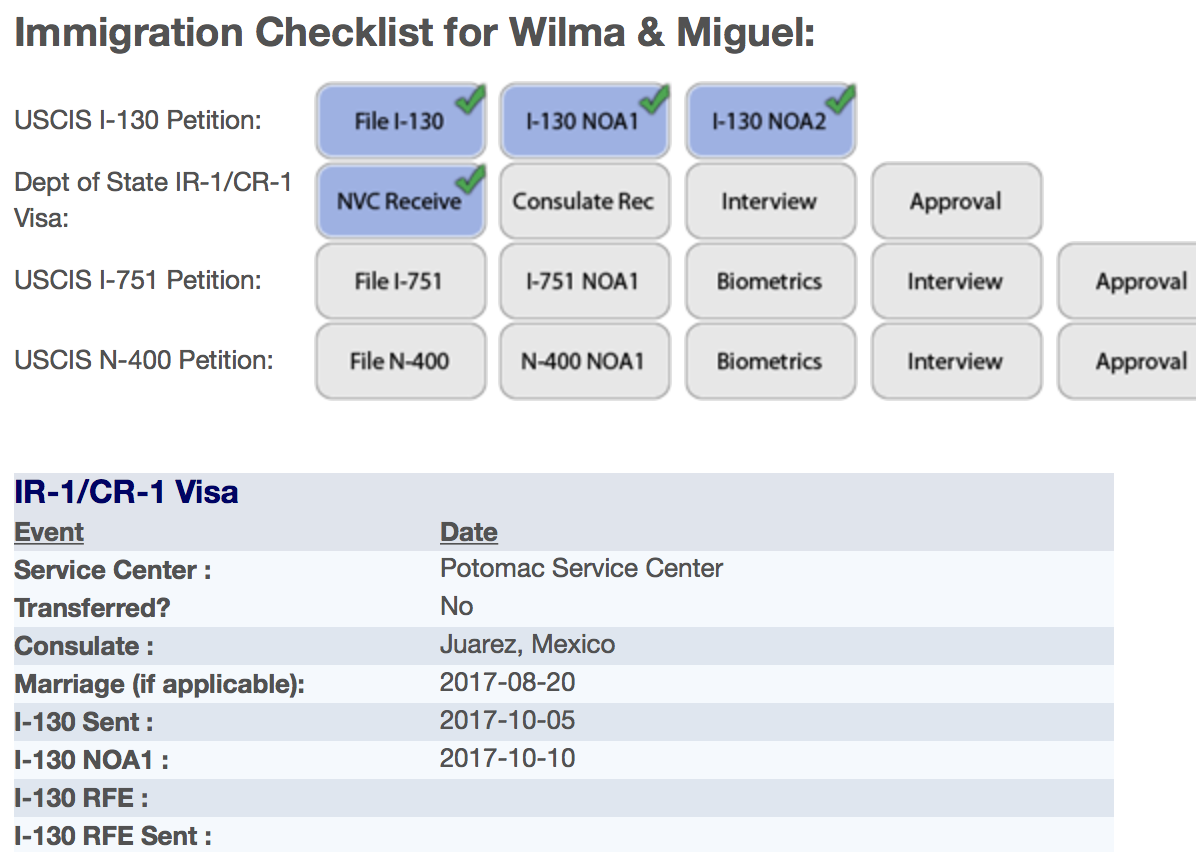Select the File I-751 step
This screenshot has width=1196, height=852.
(x=400, y=281)
